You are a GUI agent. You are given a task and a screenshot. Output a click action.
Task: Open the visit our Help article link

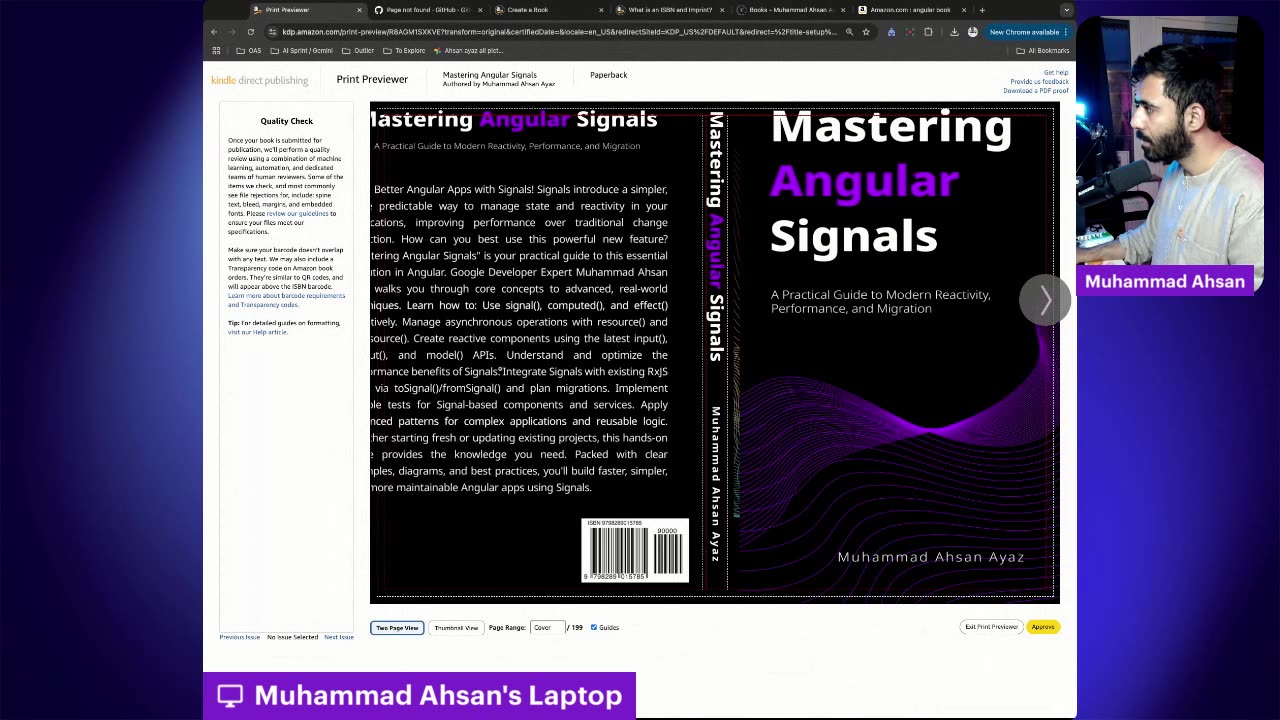point(257,332)
